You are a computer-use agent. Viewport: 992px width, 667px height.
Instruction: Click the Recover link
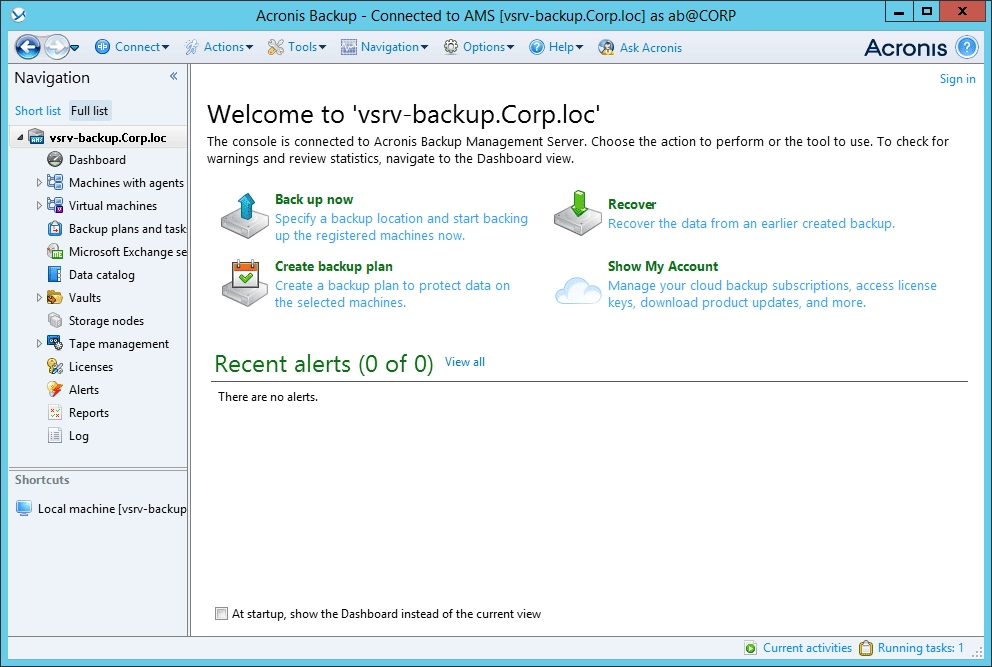[x=631, y=204]
